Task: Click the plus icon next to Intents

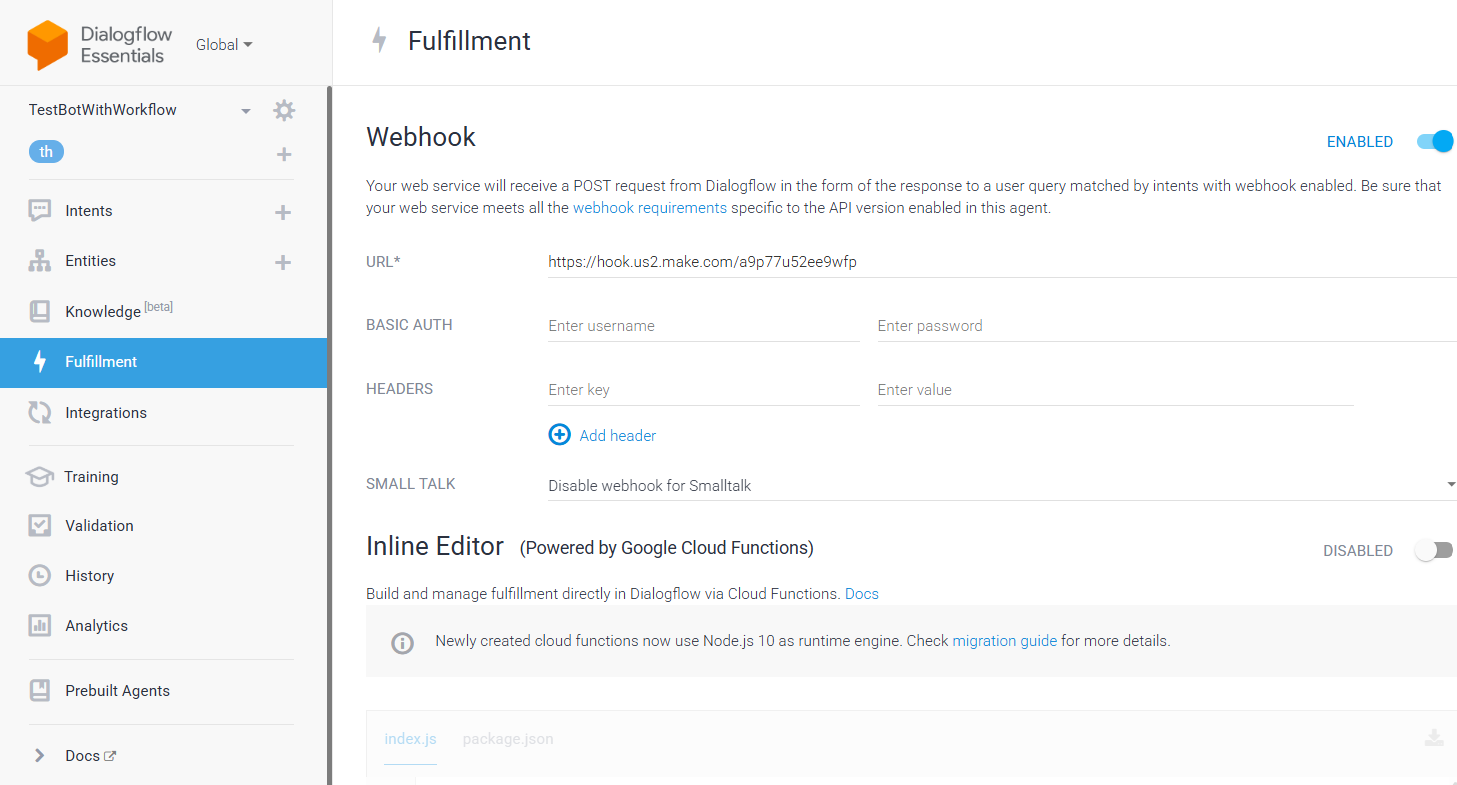Action: 283,212
